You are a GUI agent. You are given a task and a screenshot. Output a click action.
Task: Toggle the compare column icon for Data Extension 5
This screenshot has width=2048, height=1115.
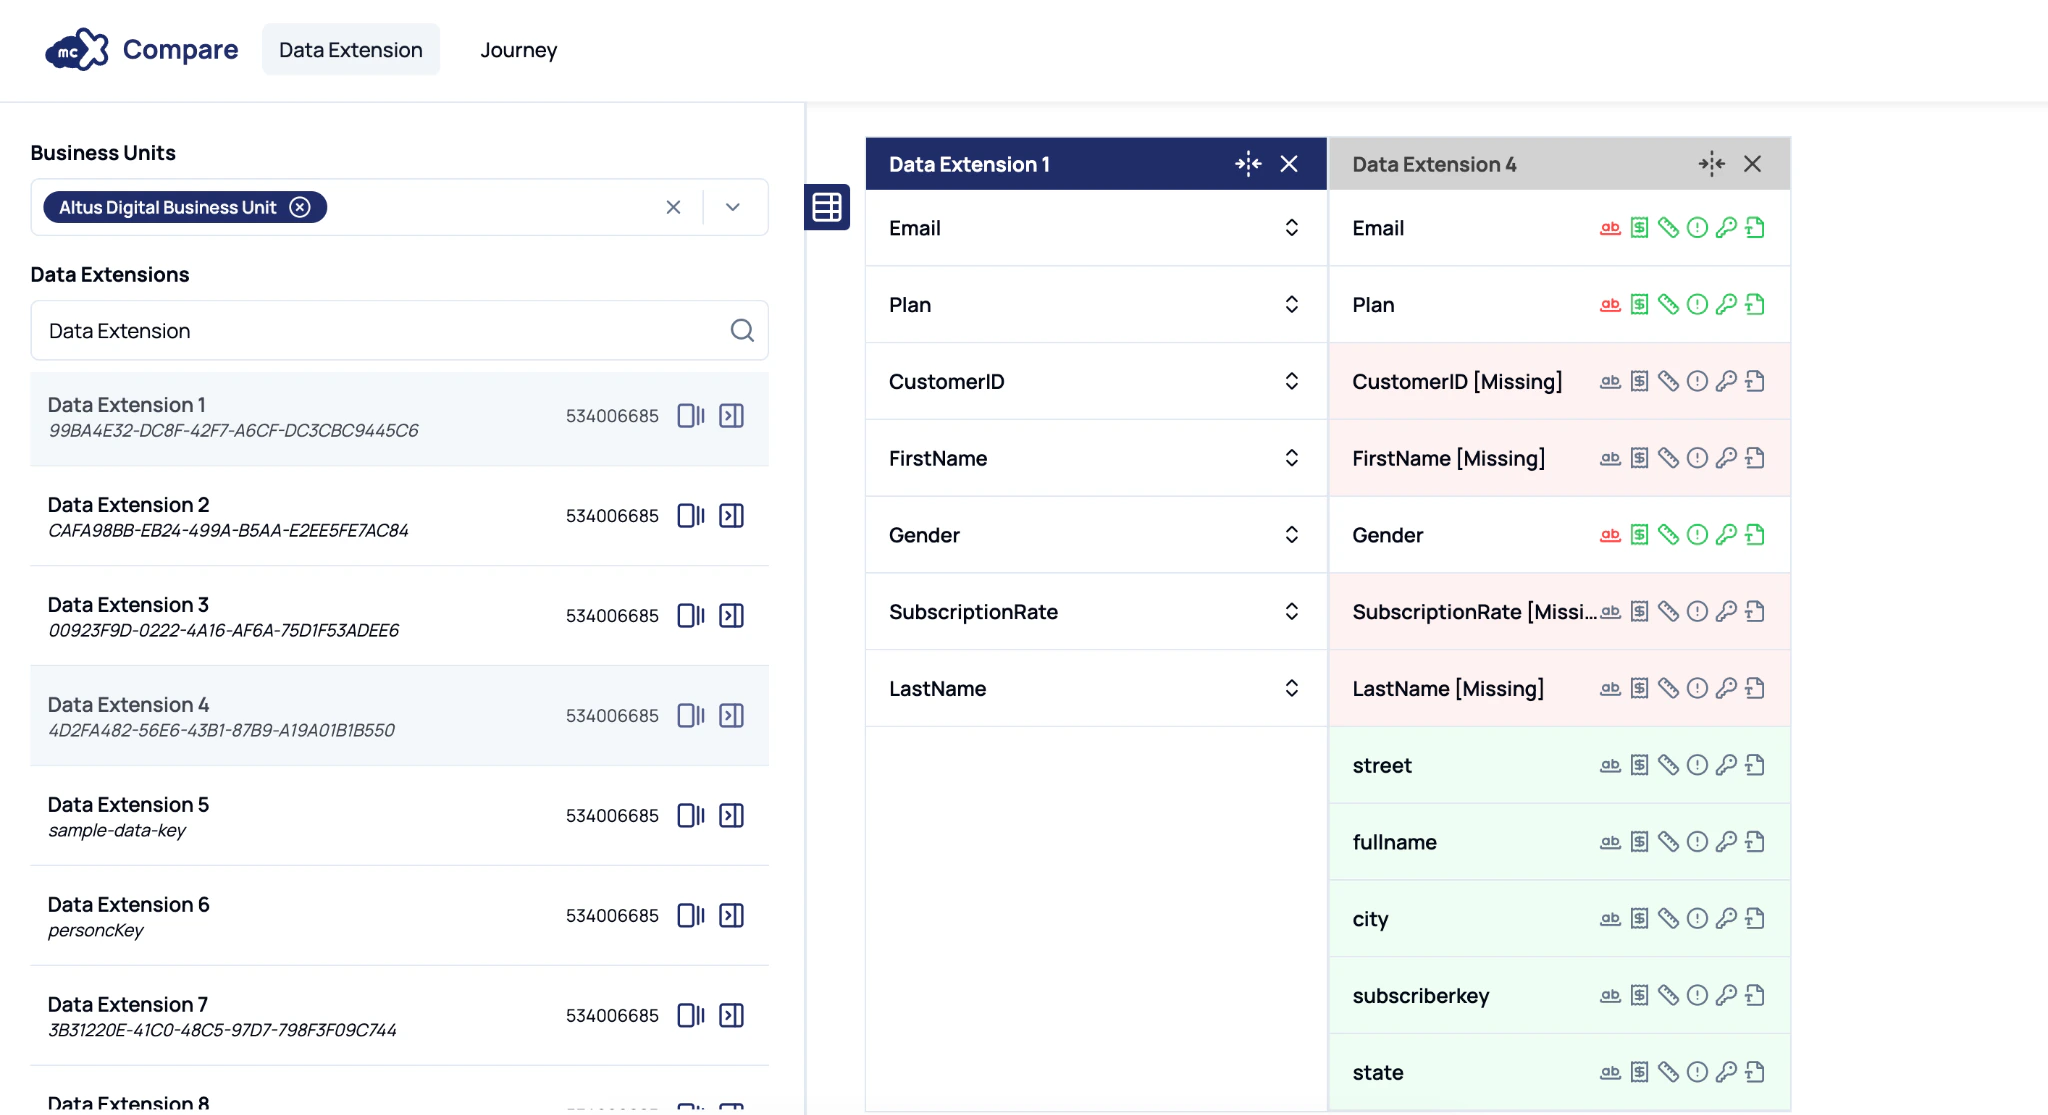(x=691, y=815)
